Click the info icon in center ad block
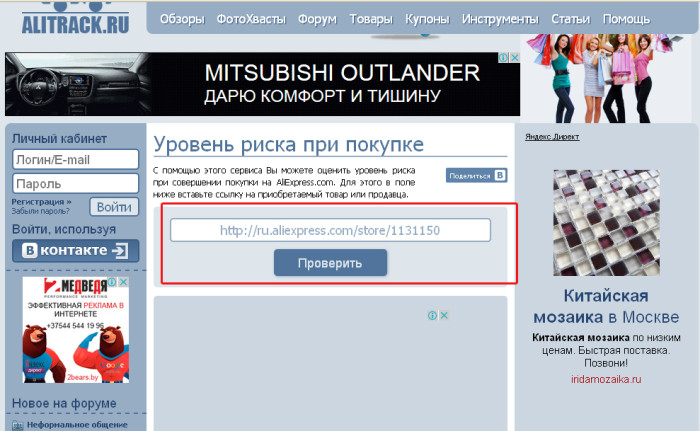700x431 pixels. pos(433,315)
